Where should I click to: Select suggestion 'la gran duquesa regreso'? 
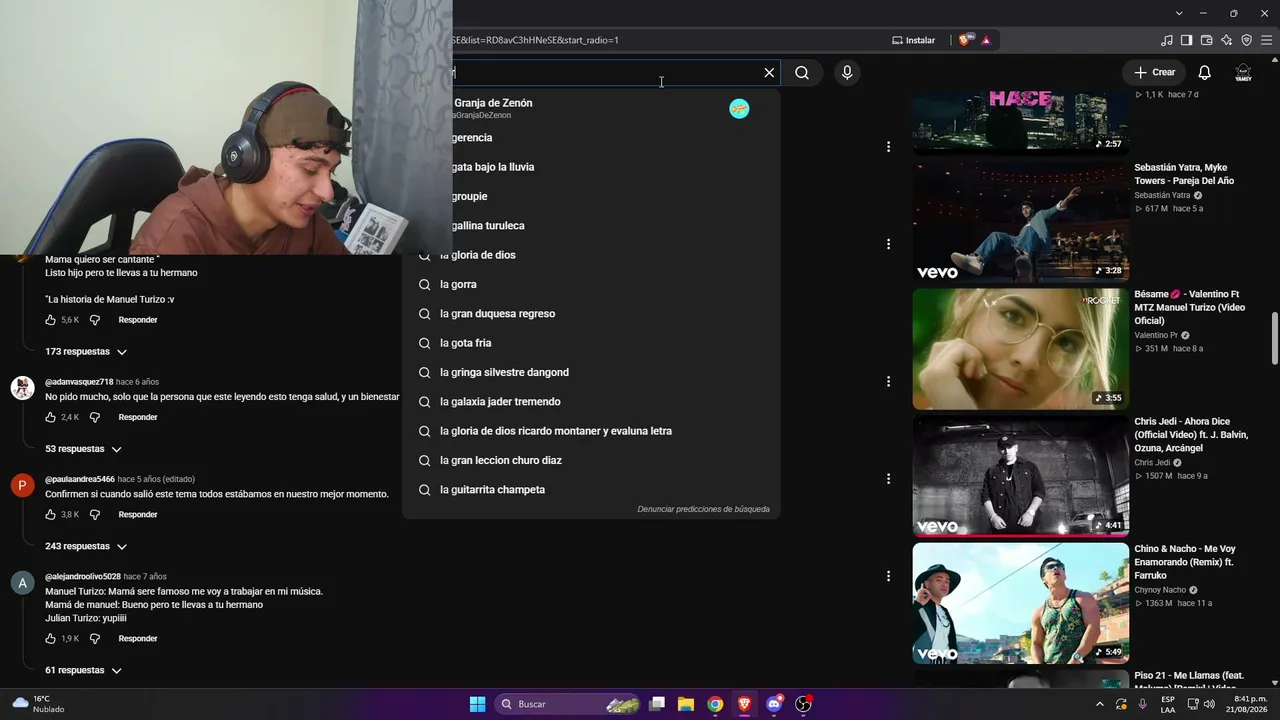591,314
